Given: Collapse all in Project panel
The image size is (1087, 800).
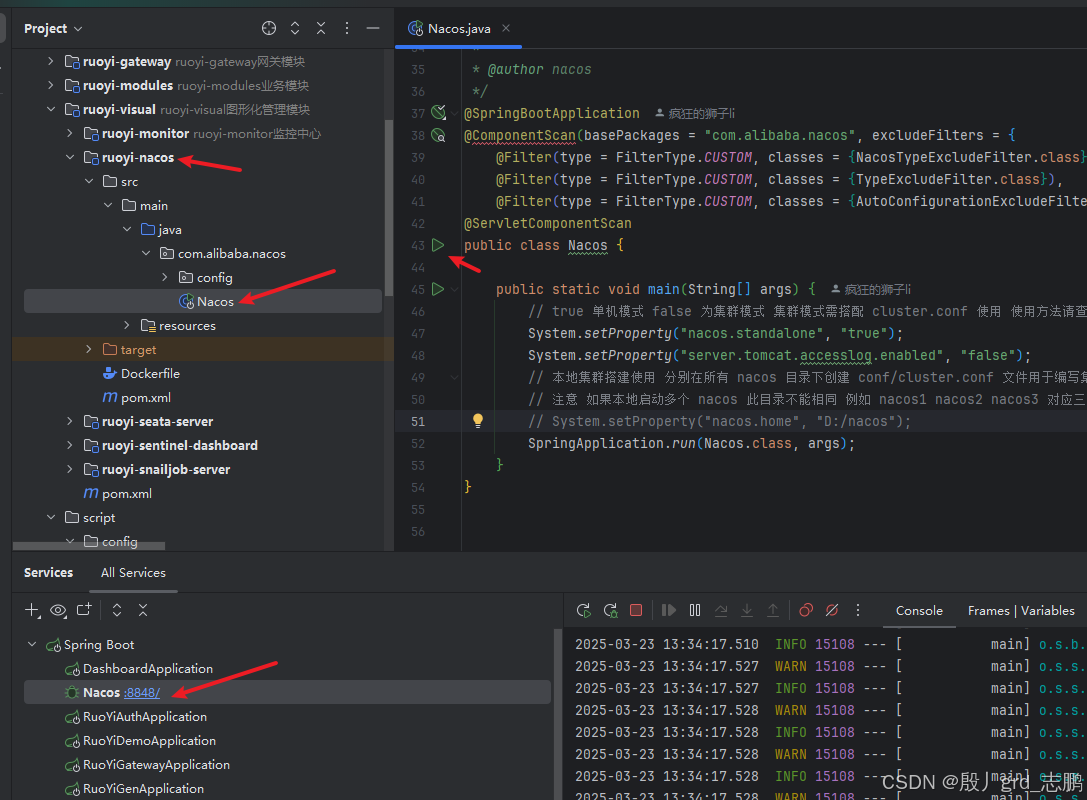Looking at the screenshot, I should coord(321,28).
